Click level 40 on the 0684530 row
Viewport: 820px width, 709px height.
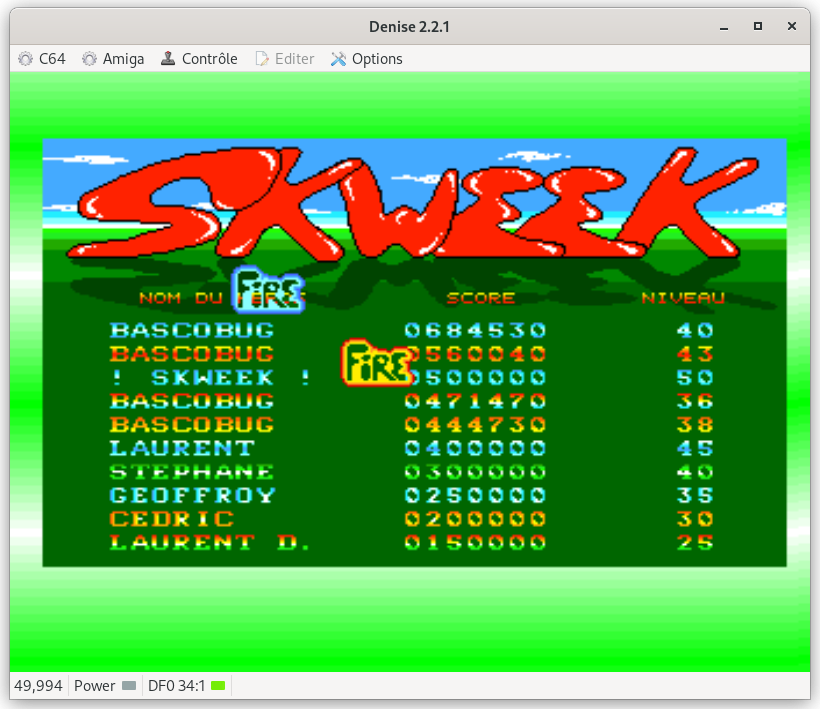tap(695, 330)
